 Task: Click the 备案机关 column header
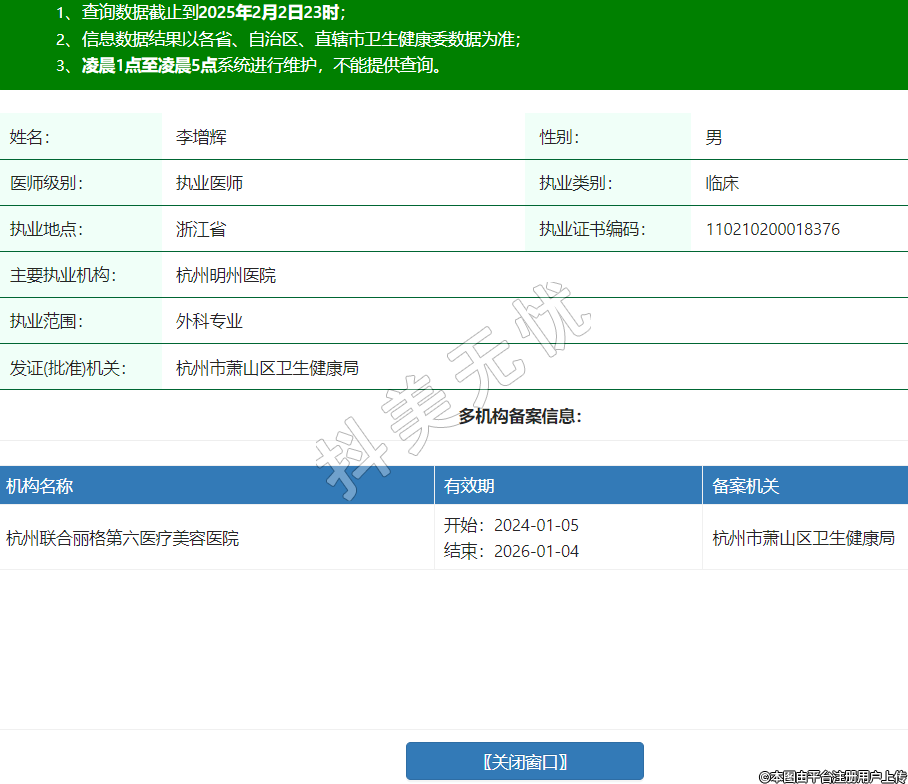[x=745, y=486]
